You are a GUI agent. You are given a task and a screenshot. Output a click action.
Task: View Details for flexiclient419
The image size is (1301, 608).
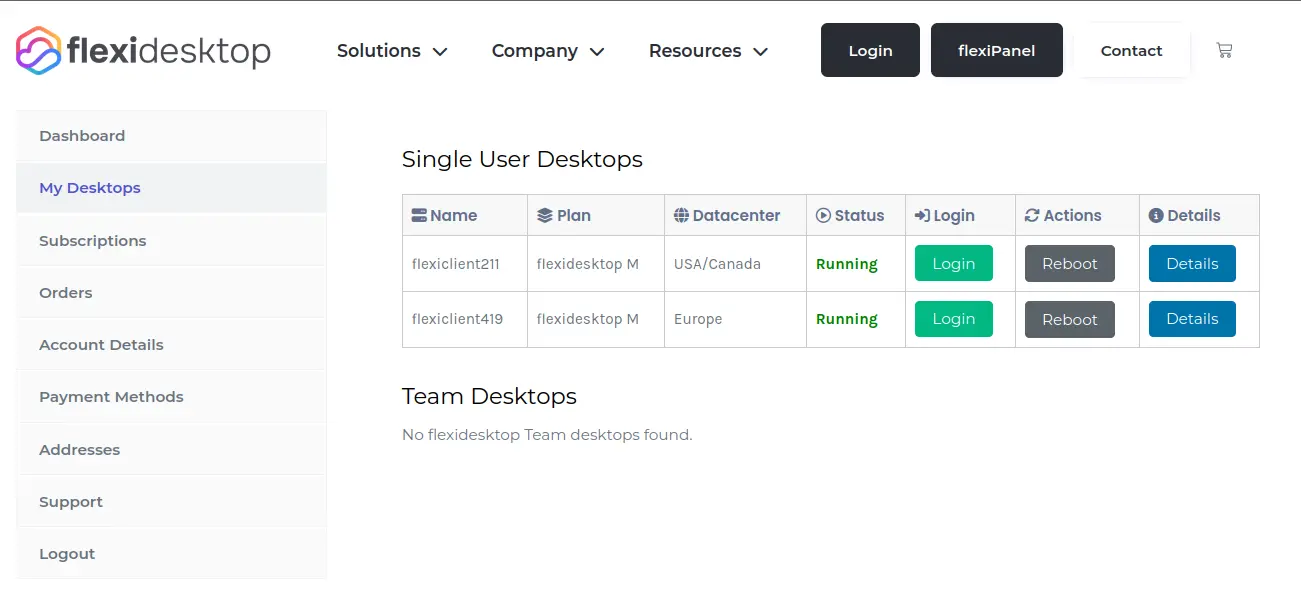pyautogui.click(x=1192, y=319)
